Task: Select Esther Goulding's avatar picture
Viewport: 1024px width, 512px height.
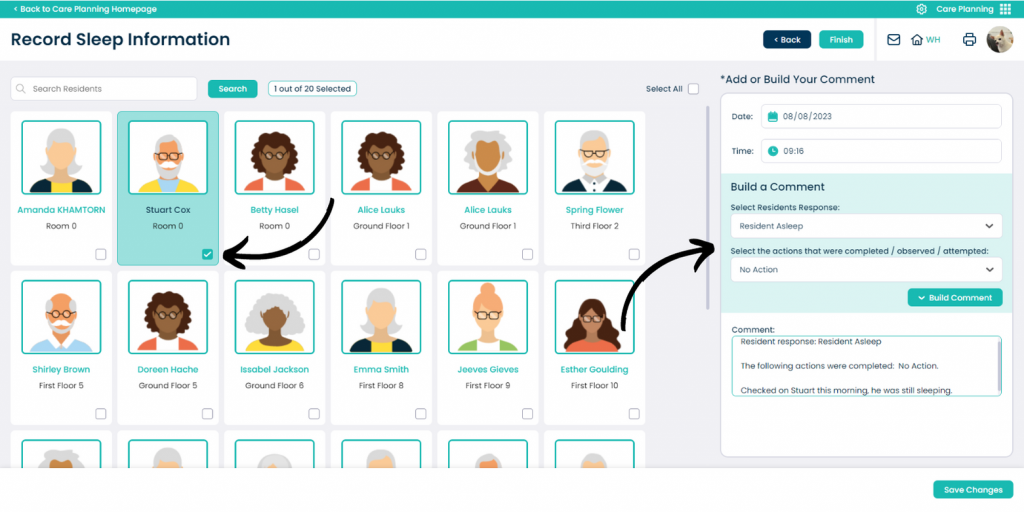Action: [594, 317]
